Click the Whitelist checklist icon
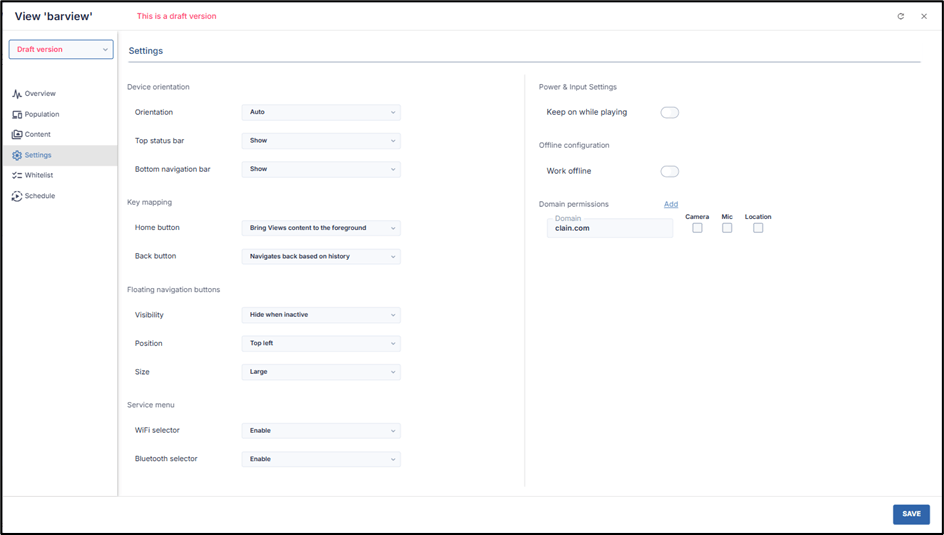Viewport: 944px width, 535px height. pyautogui.click(x=17, y=176)
